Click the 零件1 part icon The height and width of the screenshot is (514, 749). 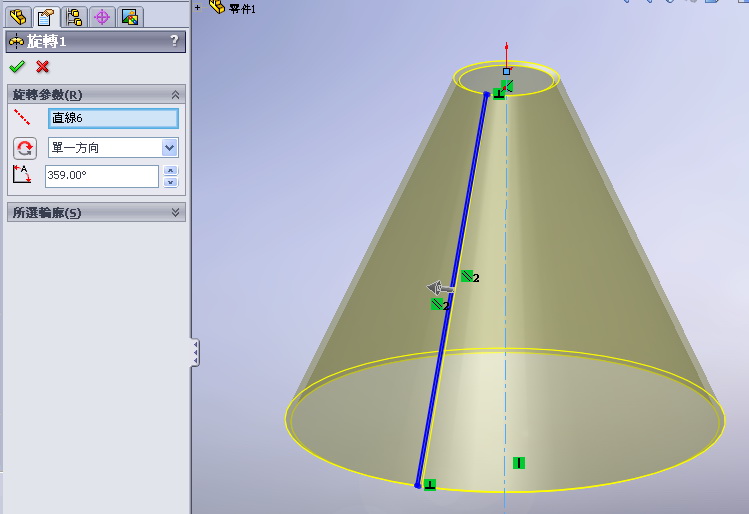point(217,7)
